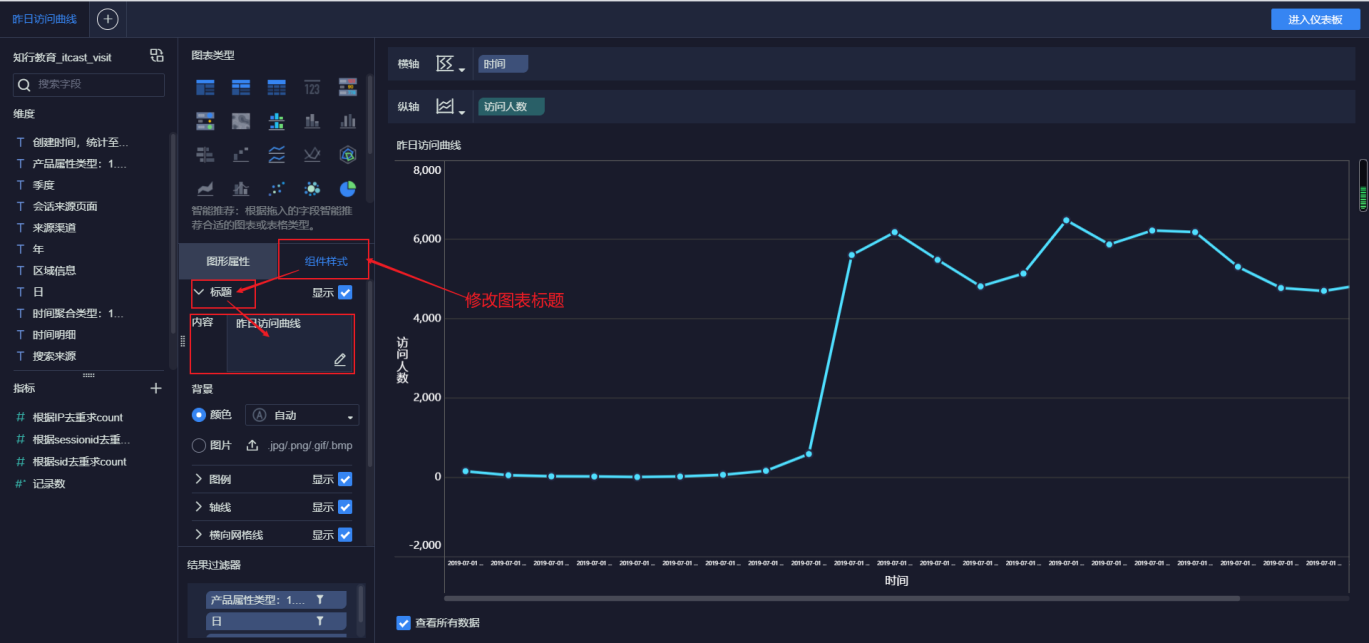Click the dataset switch icon beside 知行教育_itcast_visit
This screenshot has width=1369, height=643.
point(156,56)
